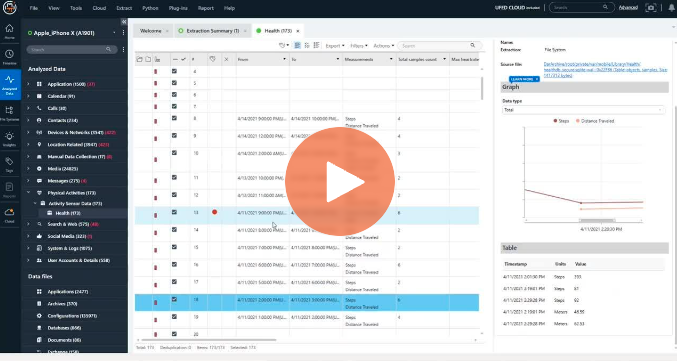Viewport: 677px width, 361px height.
Task: Open the Insights sidebar view
Action: click(x=9, y=138)
